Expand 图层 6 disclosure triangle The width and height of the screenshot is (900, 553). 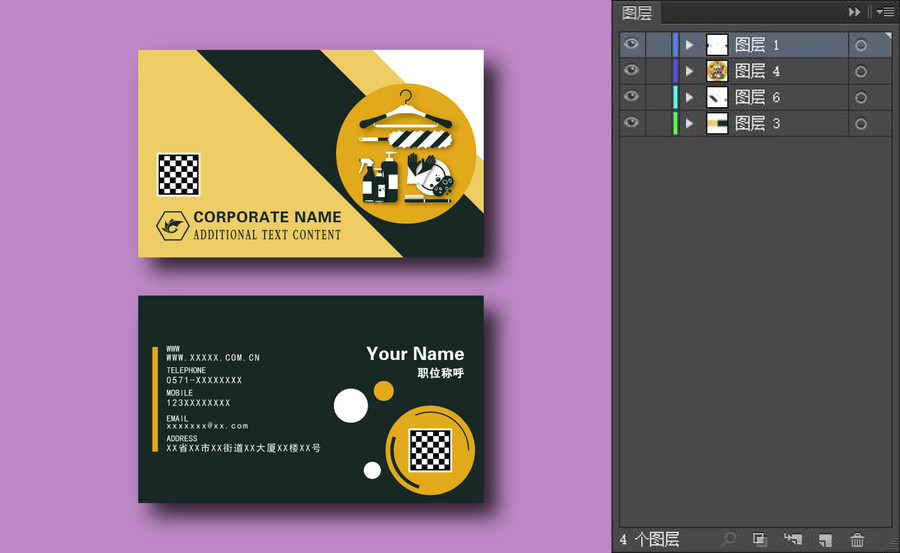[690, 97]
